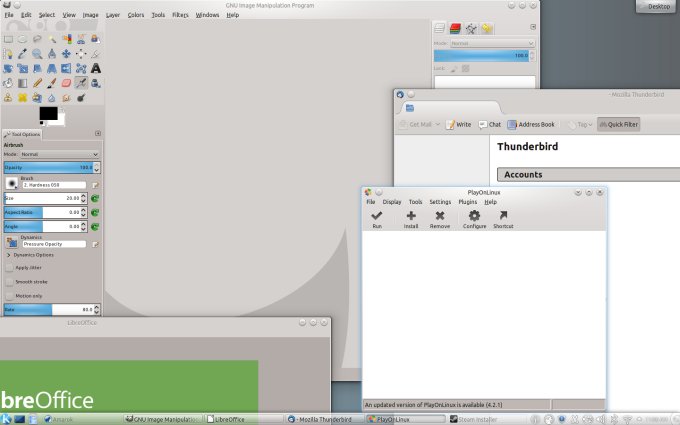
Task: Select the Ellipse Select tool
Action: pyautogui.click(x=23, y=39)
